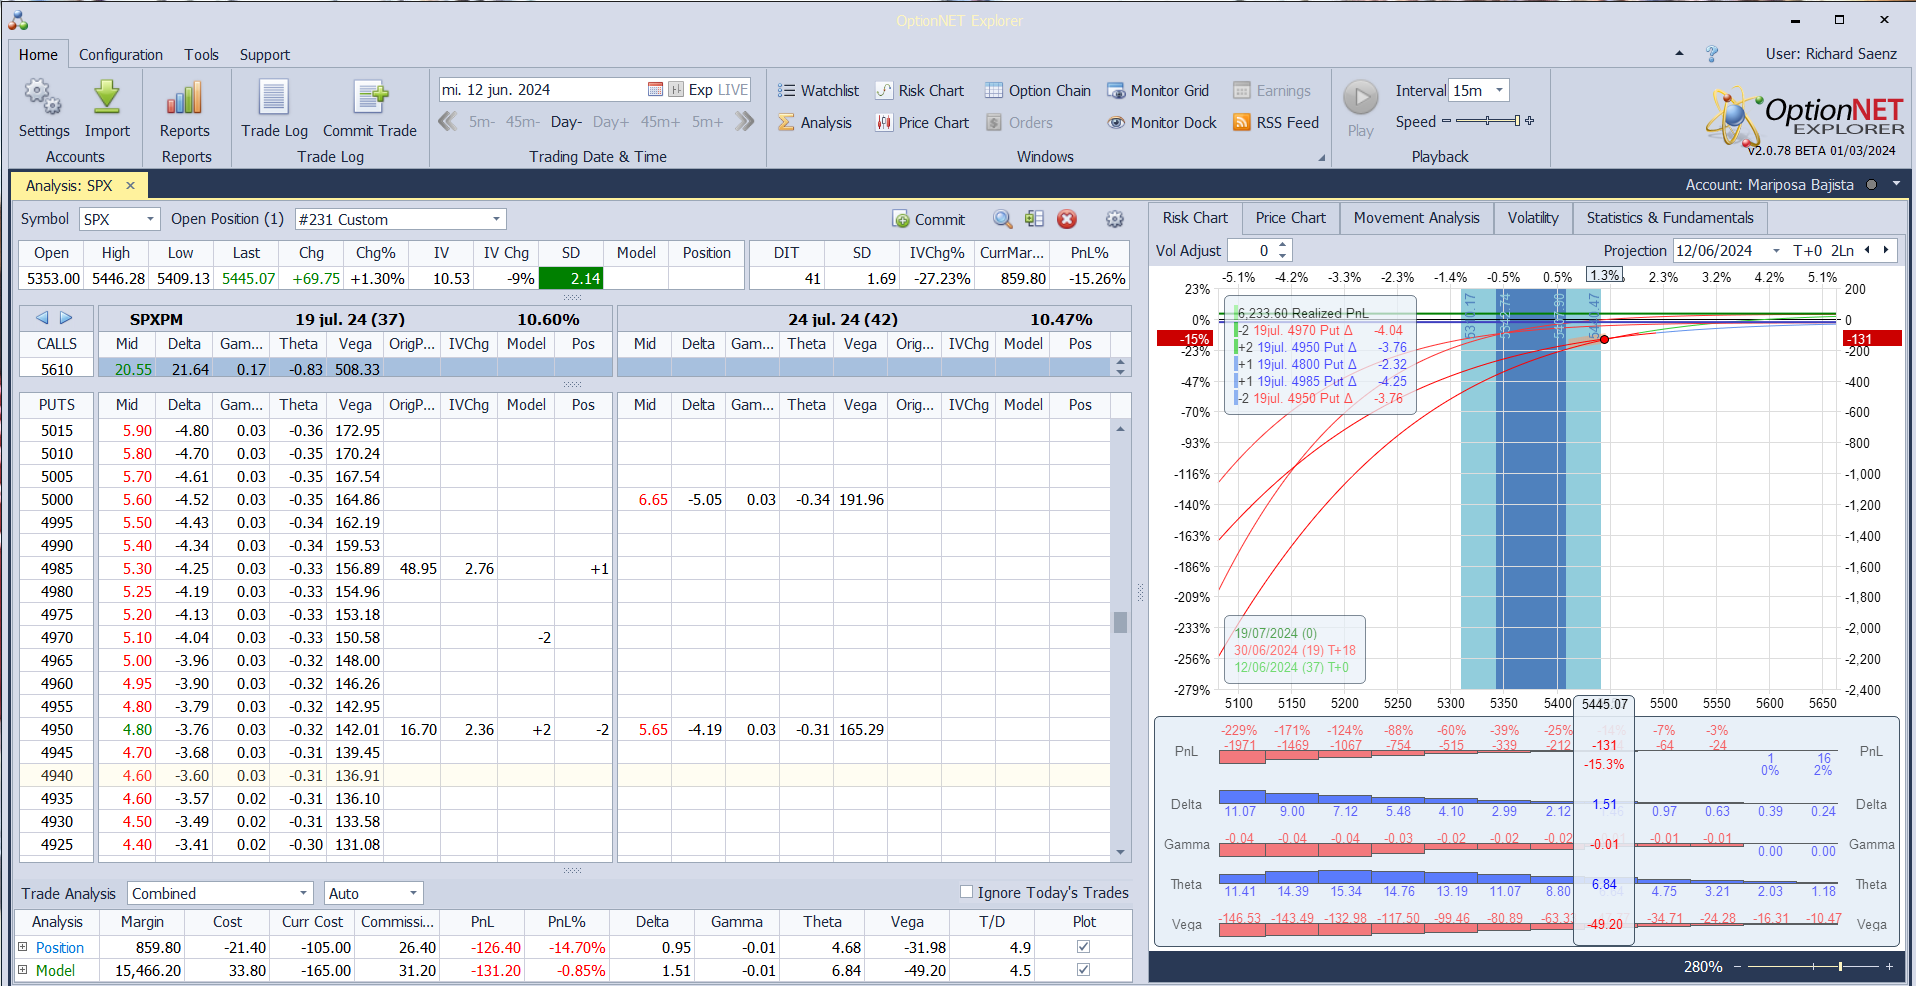Toggle Ignore Today's Trades checkbox
Screen dimensions: 1916x986
pos(966,892)
